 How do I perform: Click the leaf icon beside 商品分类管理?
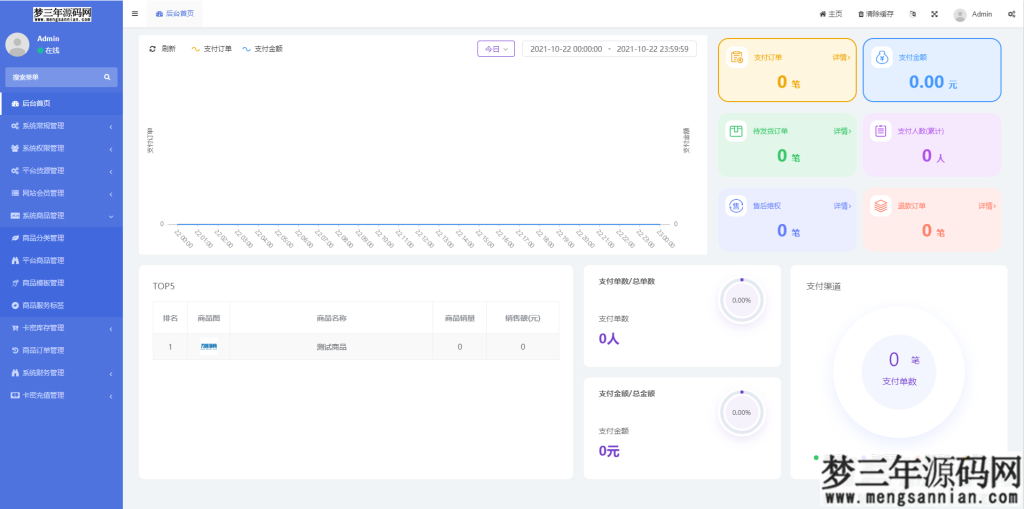pyautogui.click(x=15, y=238)
